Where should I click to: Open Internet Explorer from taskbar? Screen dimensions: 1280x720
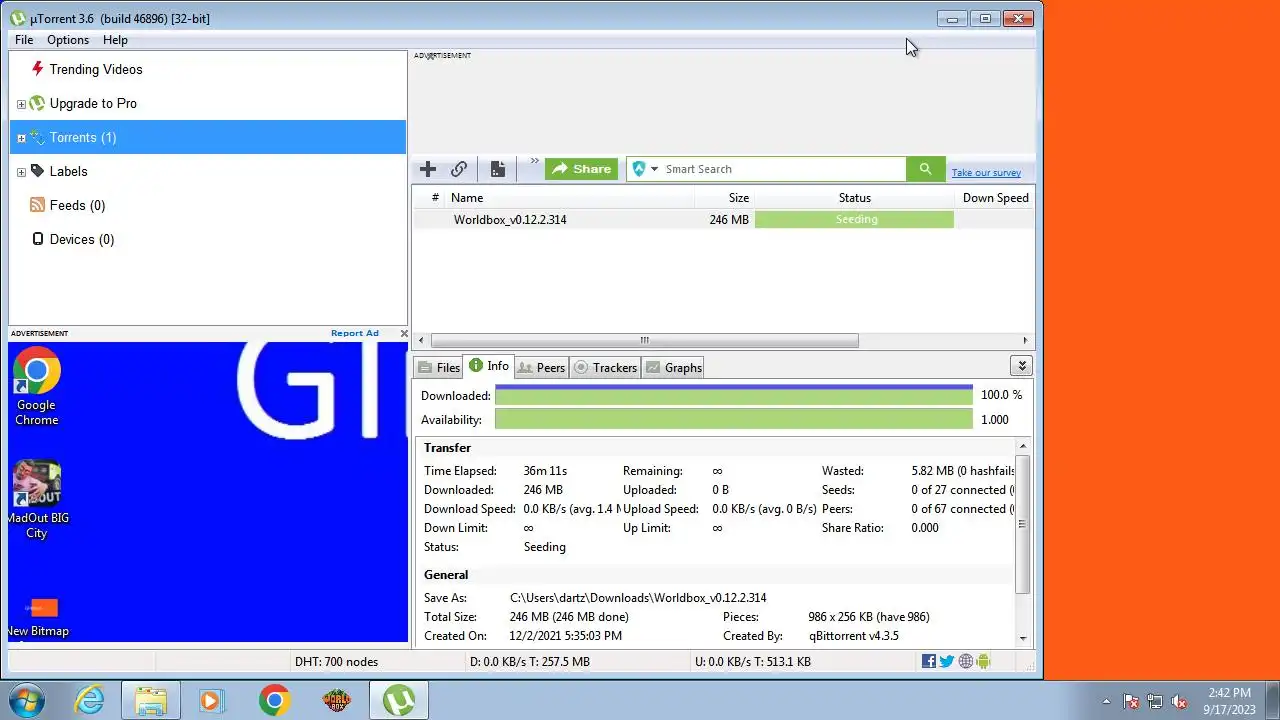[90, 700]
